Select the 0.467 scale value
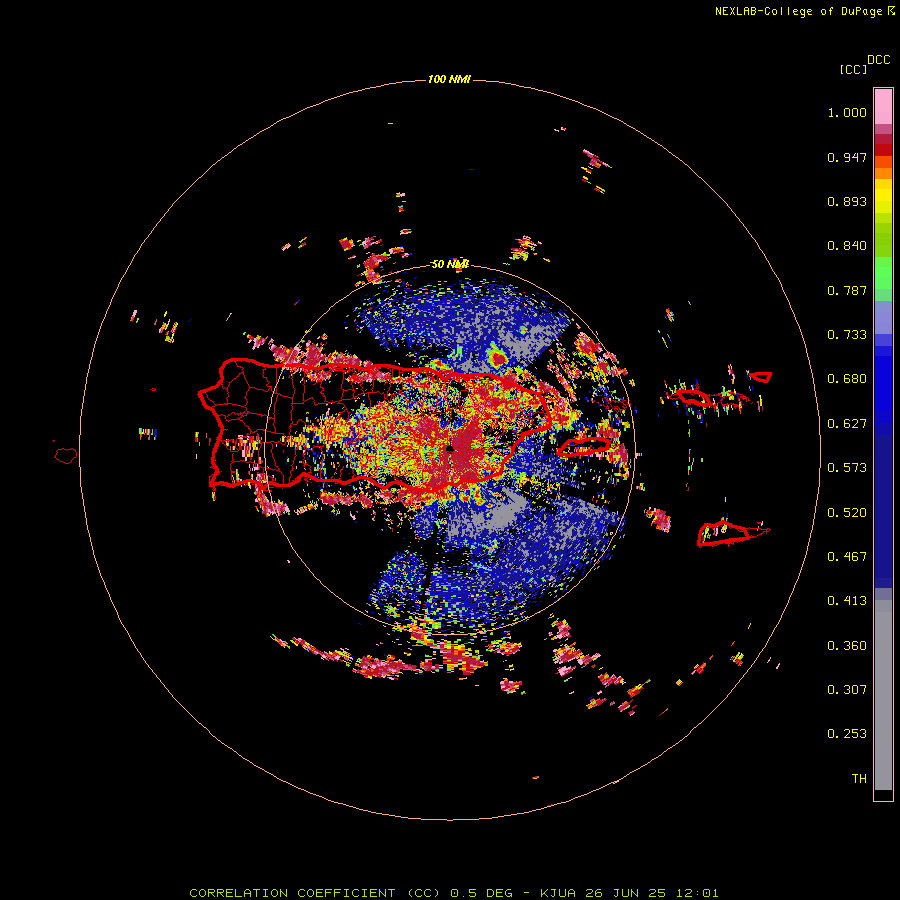900x900 pixels. [847, 557]
